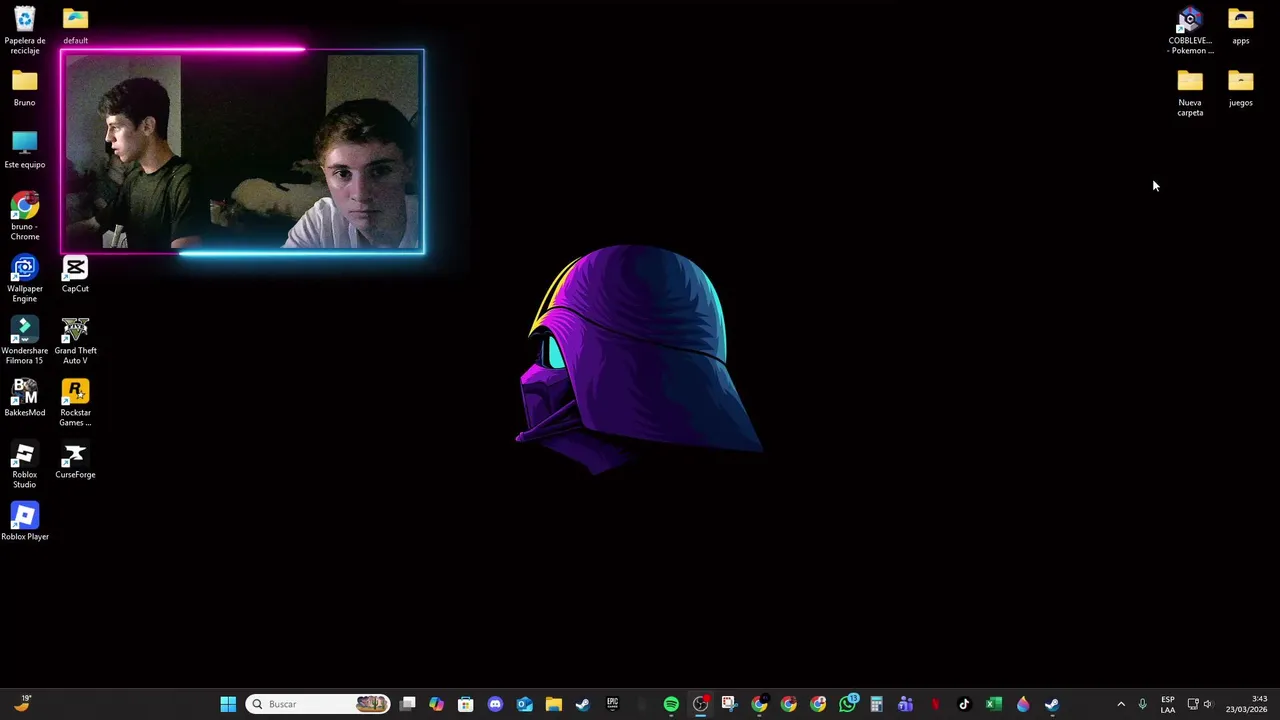Open File Explorer from the taskbar

(554, 704)
